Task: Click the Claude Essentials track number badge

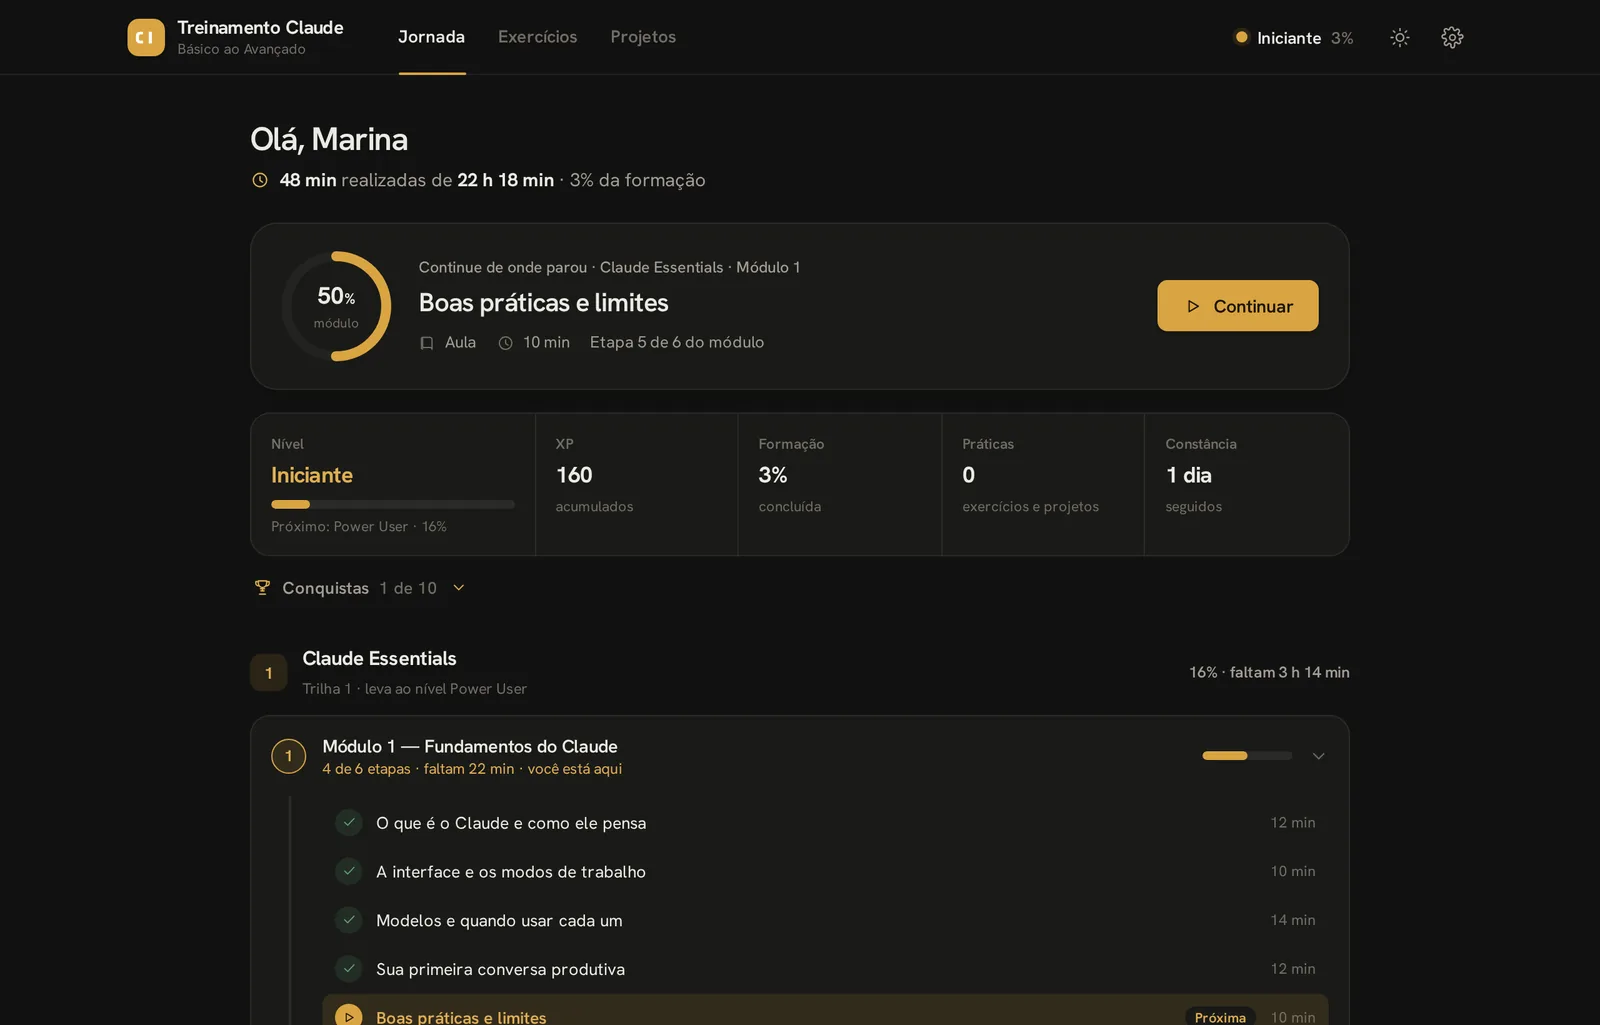Action: pyautogui.click(x=268, y=673)
